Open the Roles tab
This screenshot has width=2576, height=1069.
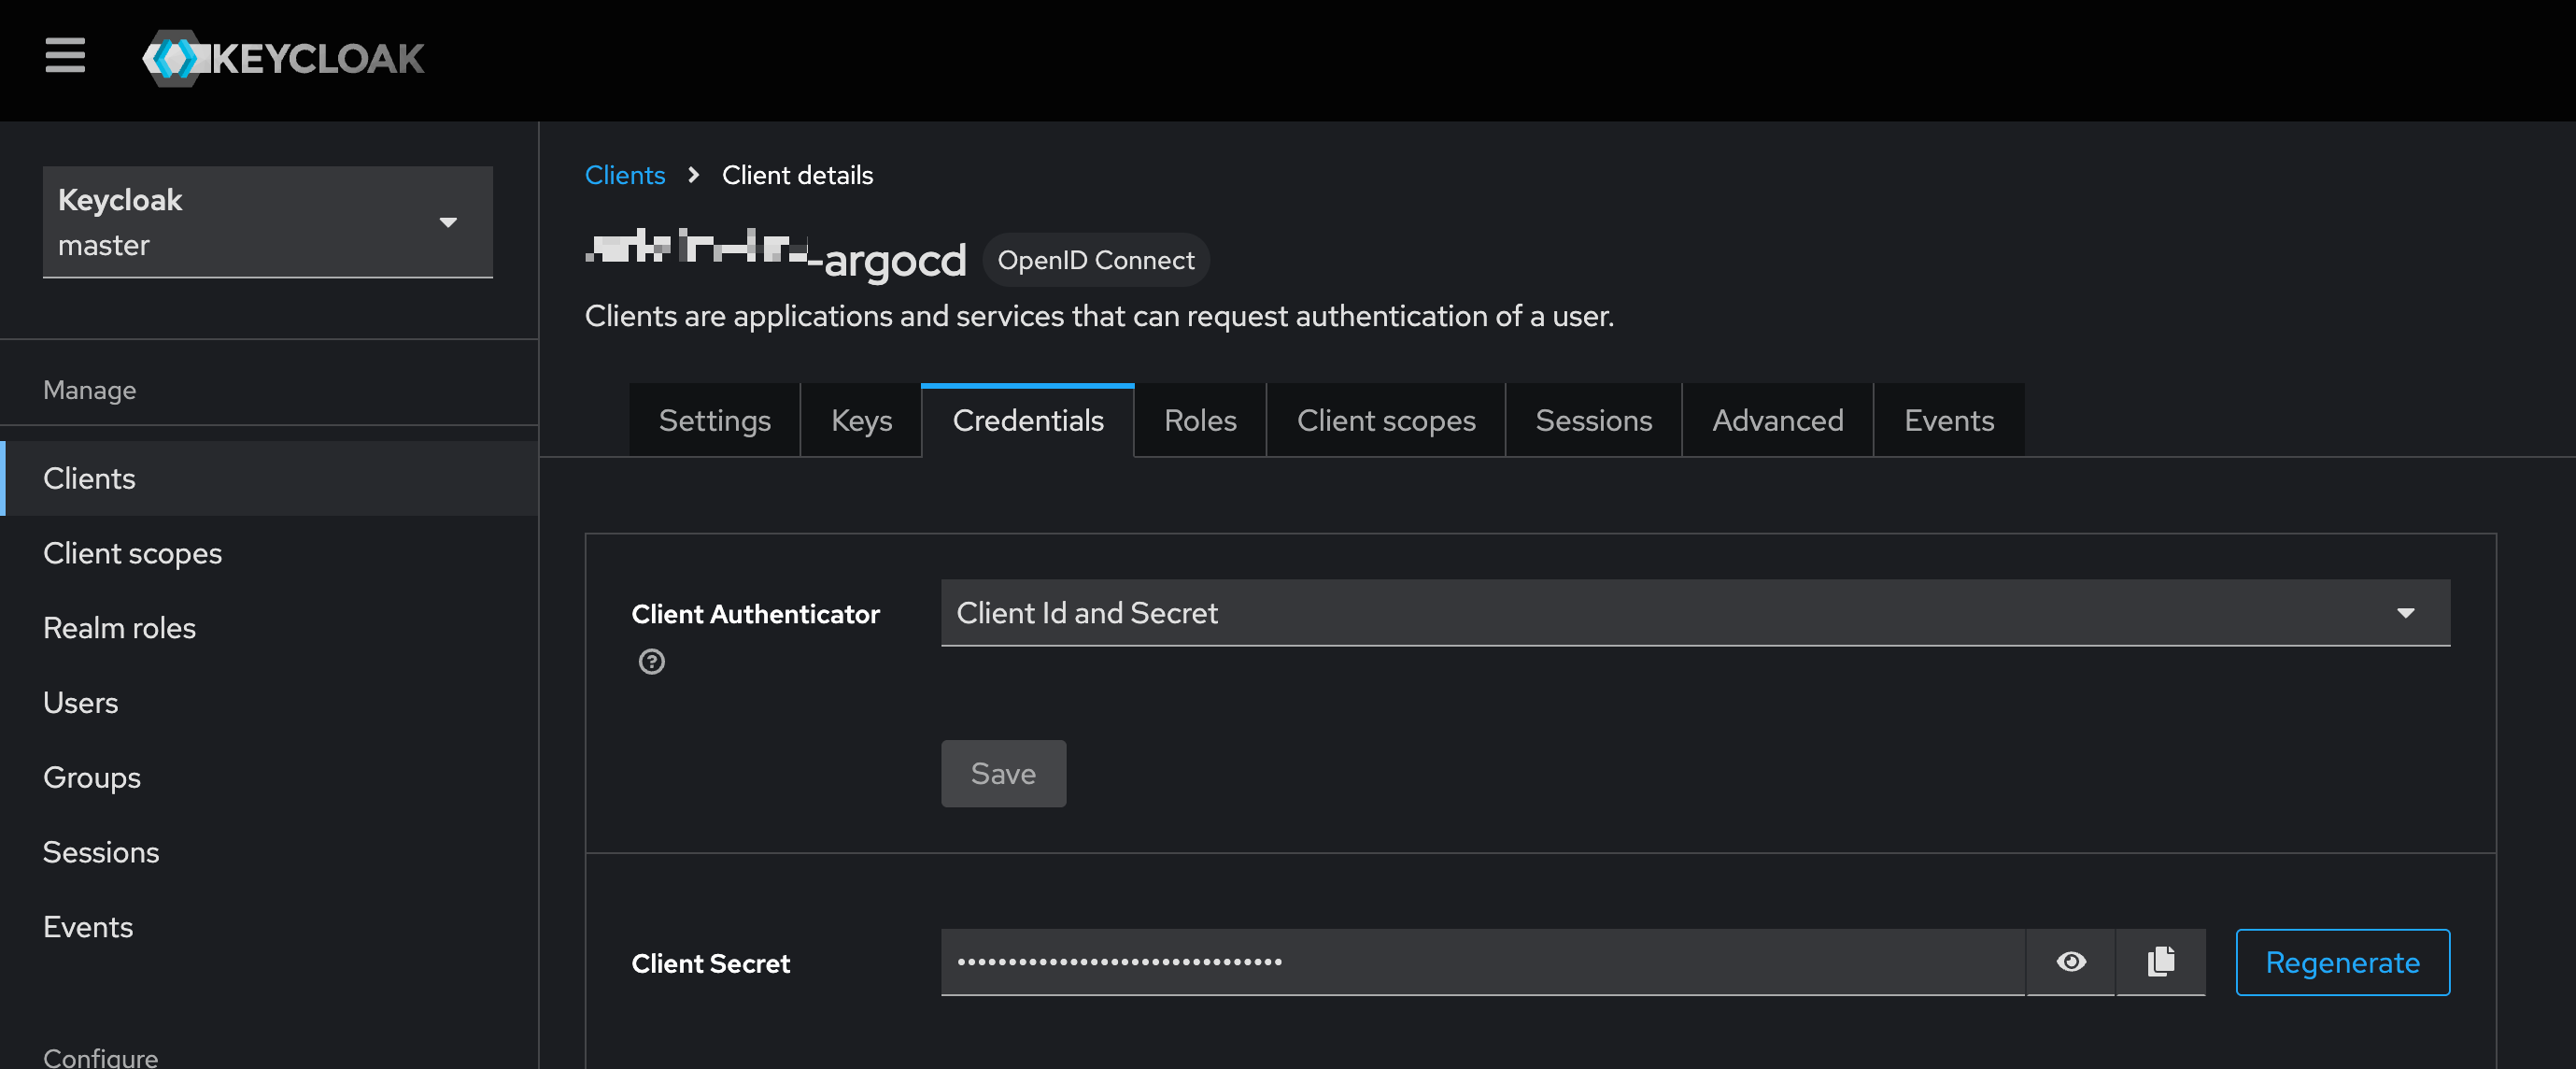click(x=1200, y=421)
